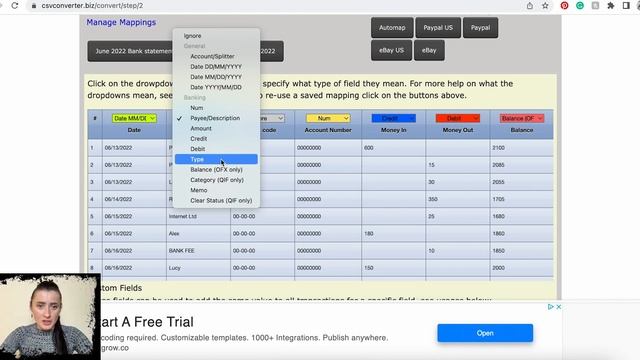Close the ad with the X icon
Image resolution: width=640 pixels, height=360 pixels.
click(x=559, y=307)
